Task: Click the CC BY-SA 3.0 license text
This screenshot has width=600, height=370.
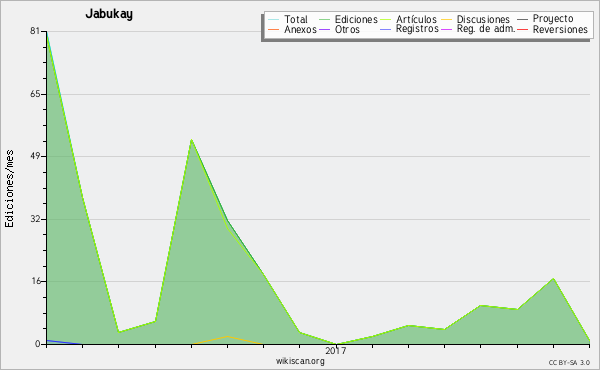Action: point(569,362)
